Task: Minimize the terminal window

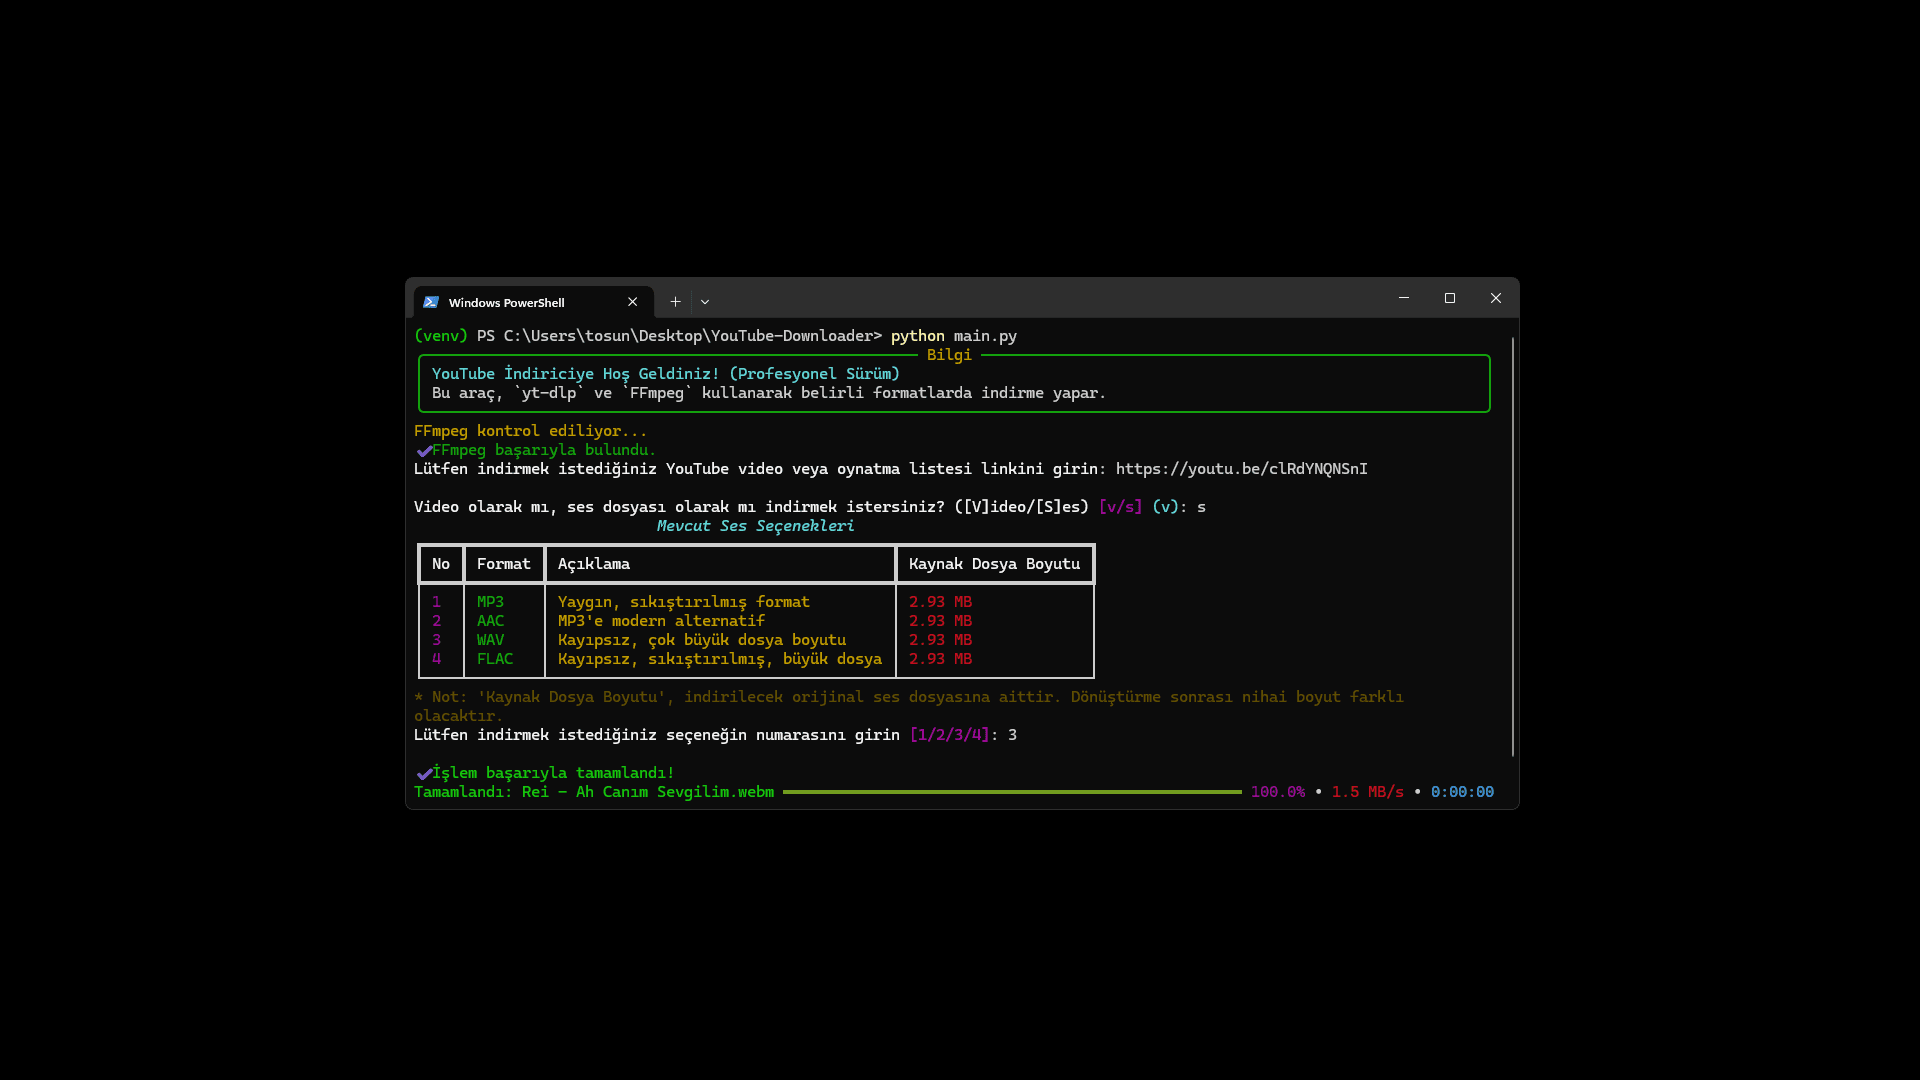Action: pyautogui.click(x=1404, y=298)
